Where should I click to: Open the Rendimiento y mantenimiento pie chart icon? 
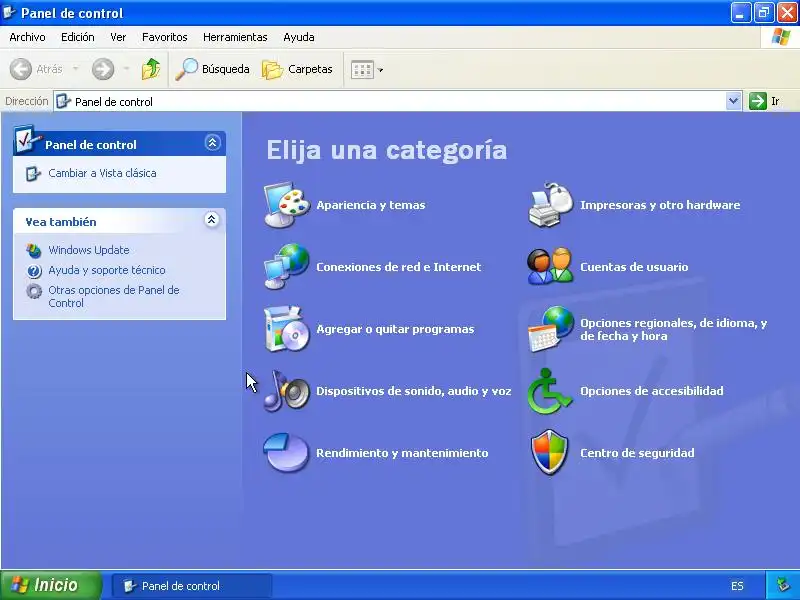coord(286,453)
